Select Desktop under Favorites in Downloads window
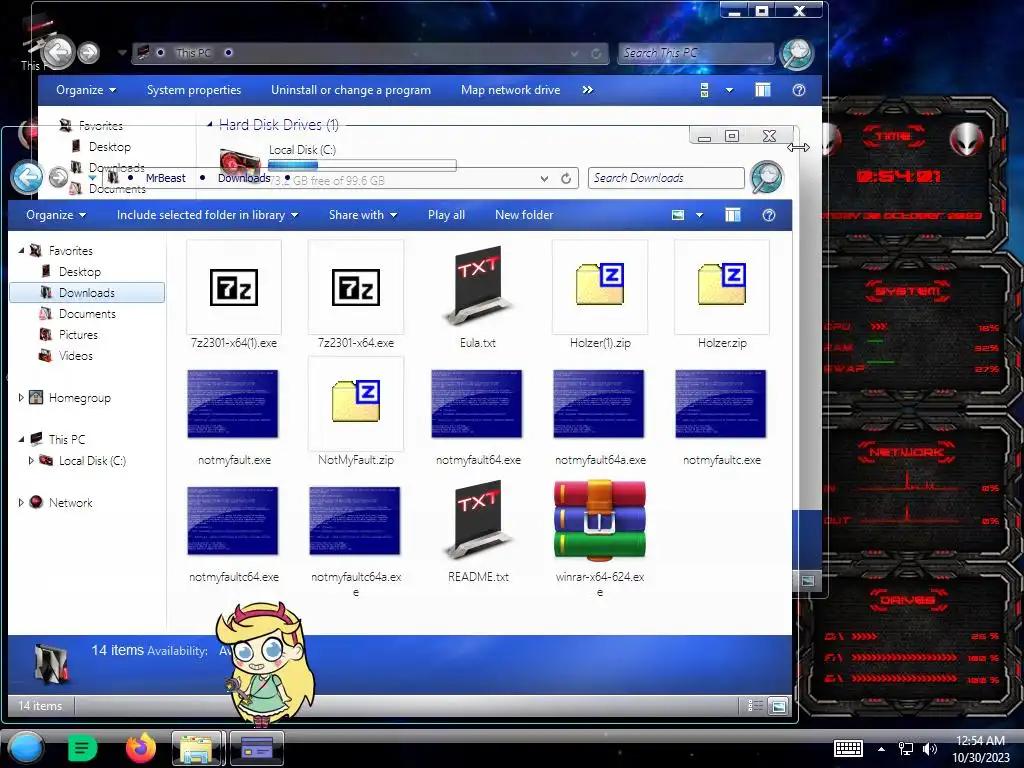Viewport: 1024px width, 768px height. pyautogui.click(x=80, y=272)
